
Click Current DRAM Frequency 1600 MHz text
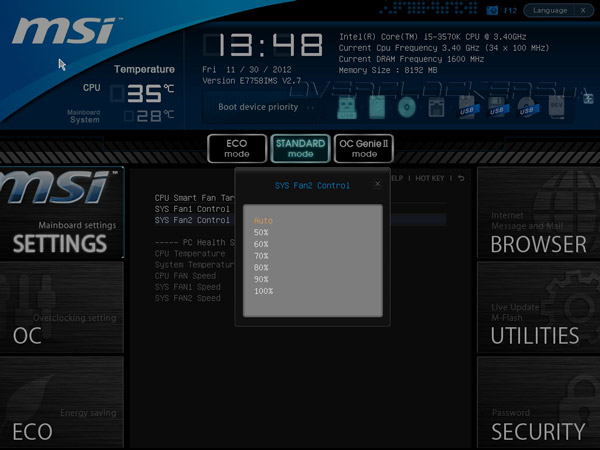[x=411, y=59]
